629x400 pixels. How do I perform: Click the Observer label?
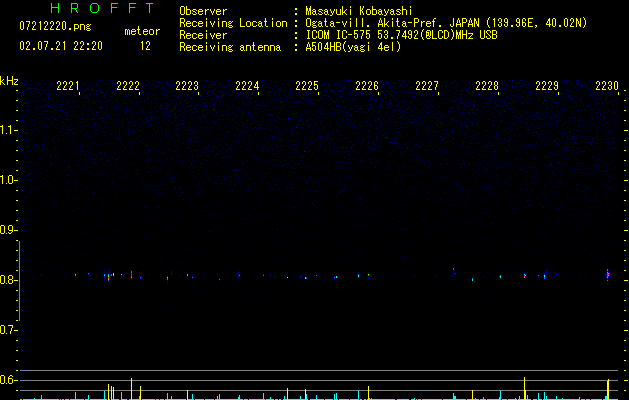[203, 11]
